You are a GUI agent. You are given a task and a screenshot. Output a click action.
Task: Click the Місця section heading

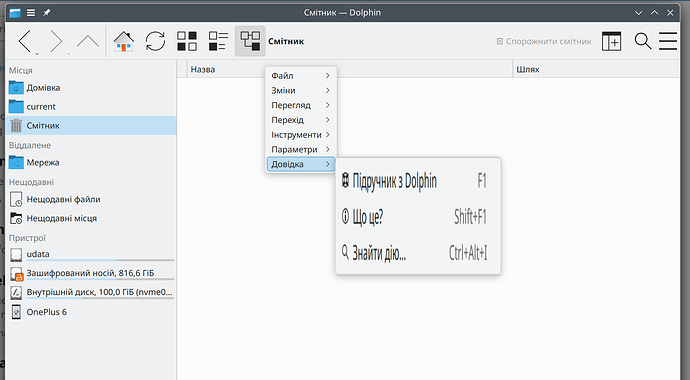click(21, 70)
